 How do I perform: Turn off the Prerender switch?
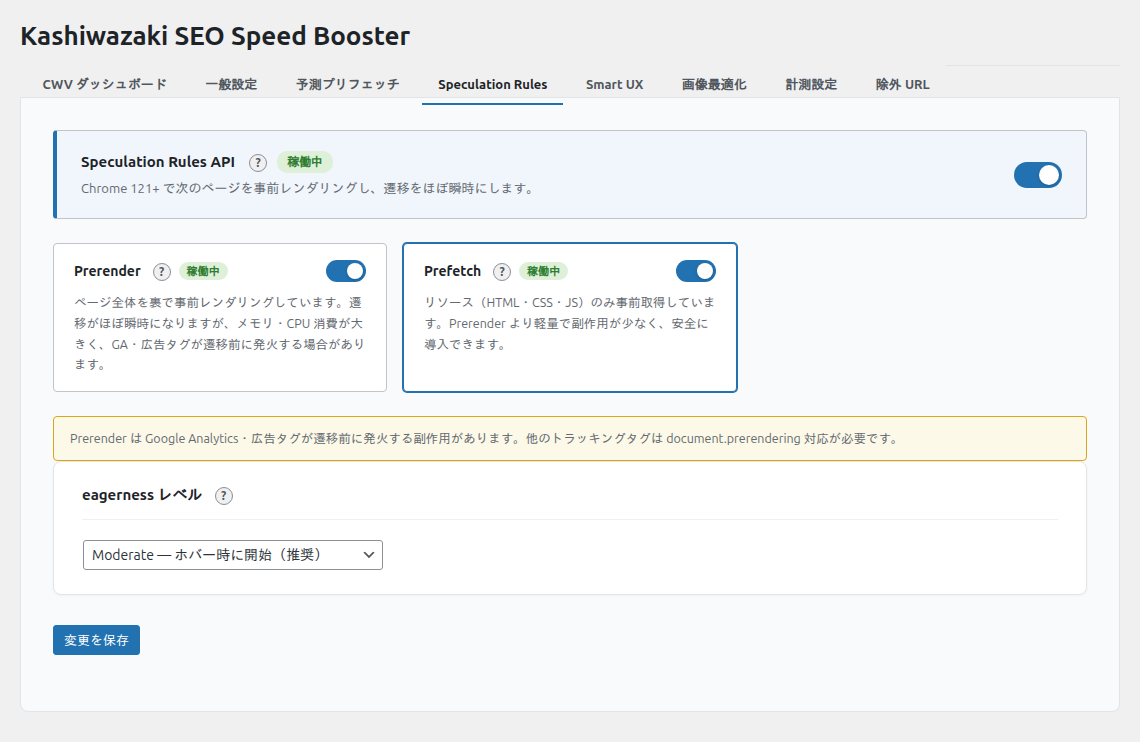[346, 271]
